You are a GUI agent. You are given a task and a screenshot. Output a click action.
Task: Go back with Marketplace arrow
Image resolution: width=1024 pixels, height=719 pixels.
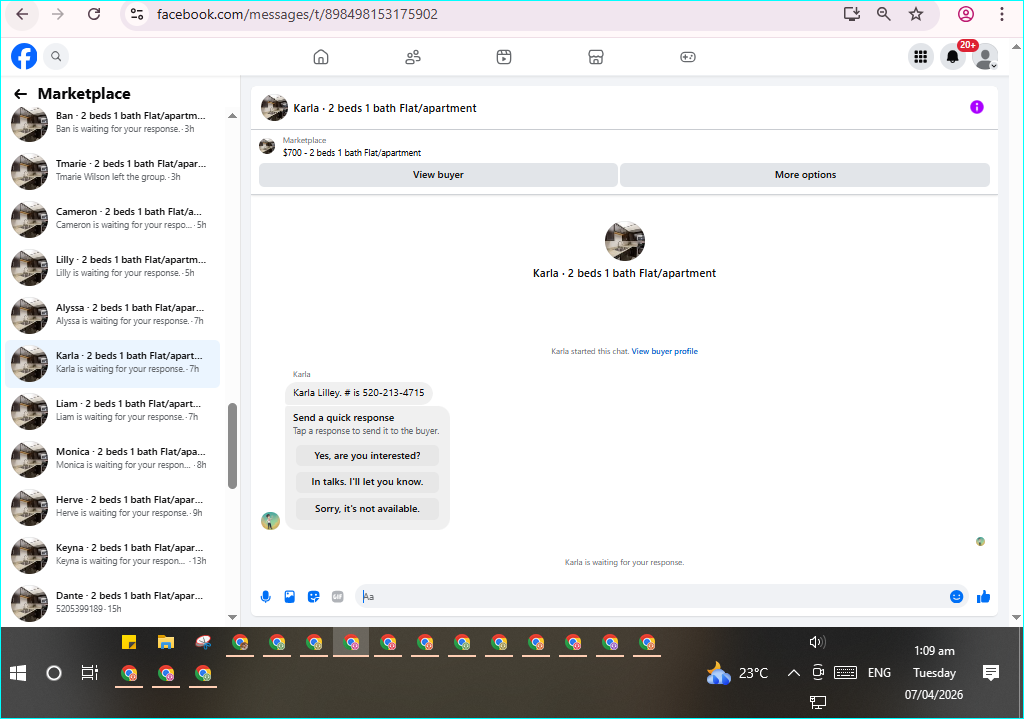[x=20, y=94]
